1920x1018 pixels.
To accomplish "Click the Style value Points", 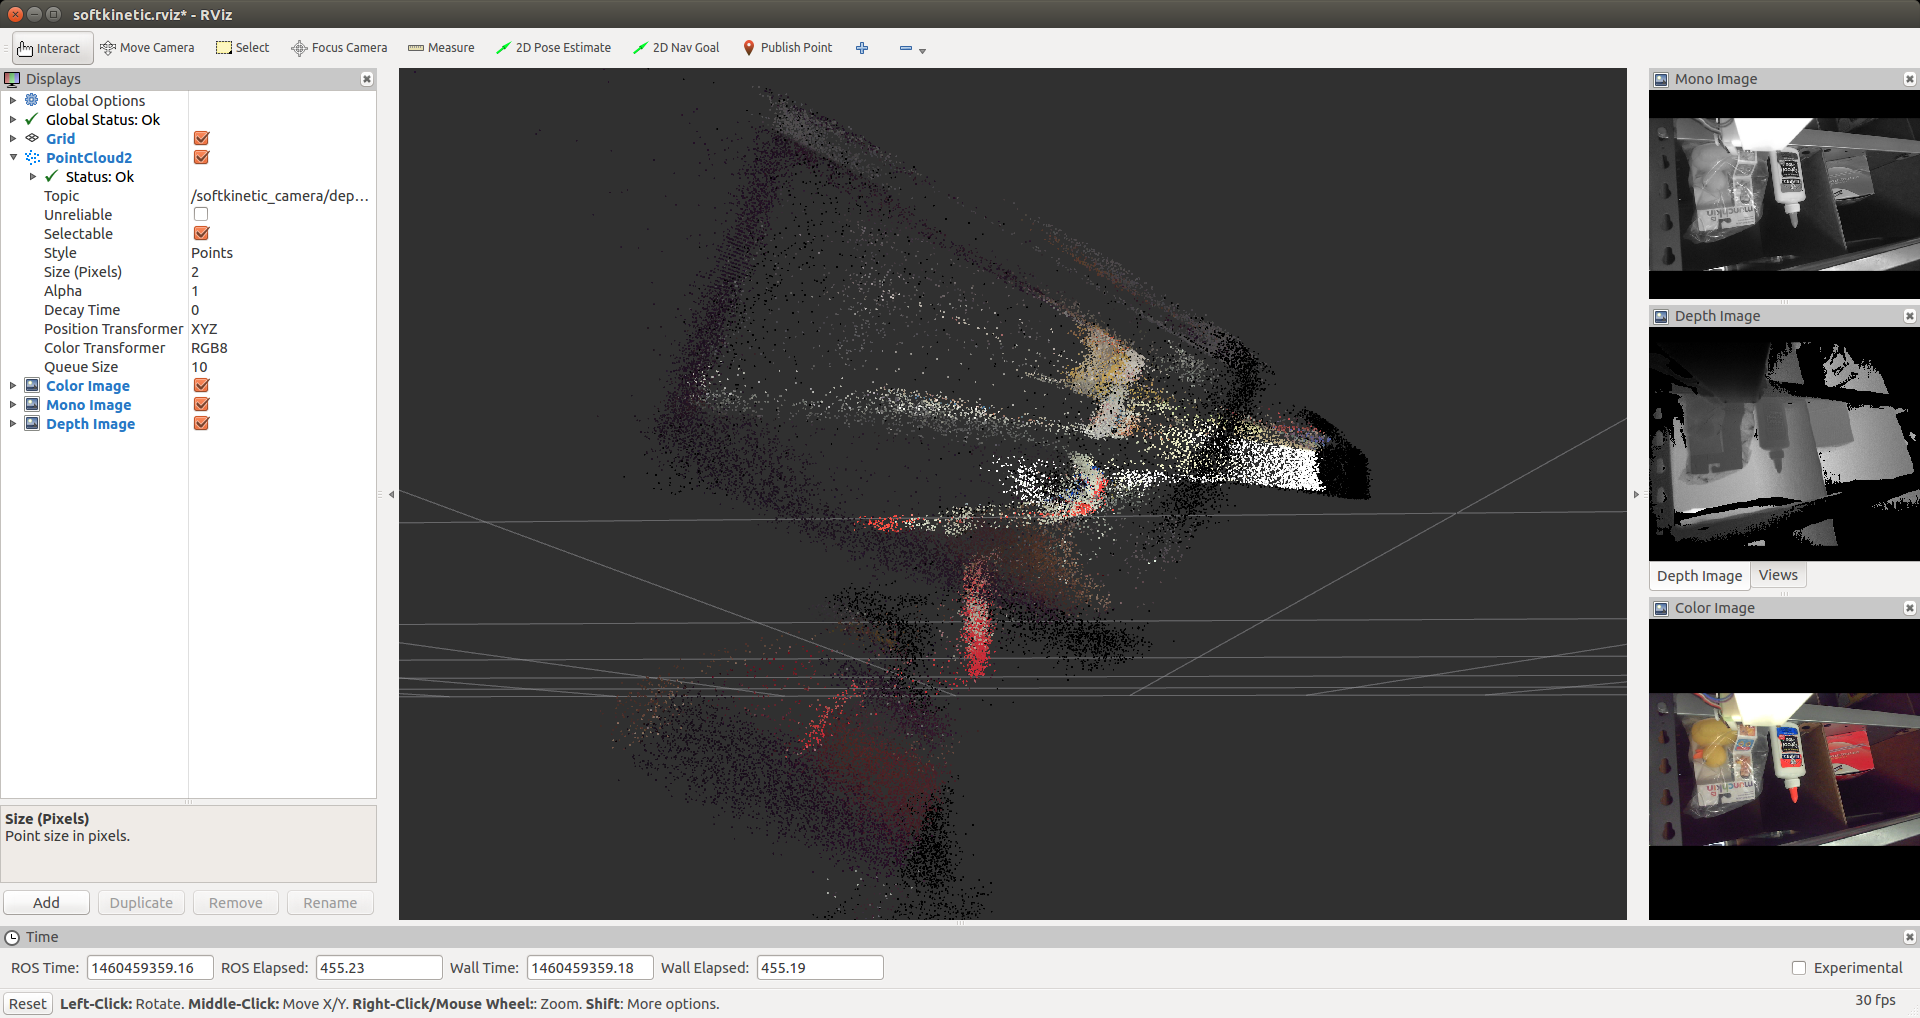I will [212, 252].
